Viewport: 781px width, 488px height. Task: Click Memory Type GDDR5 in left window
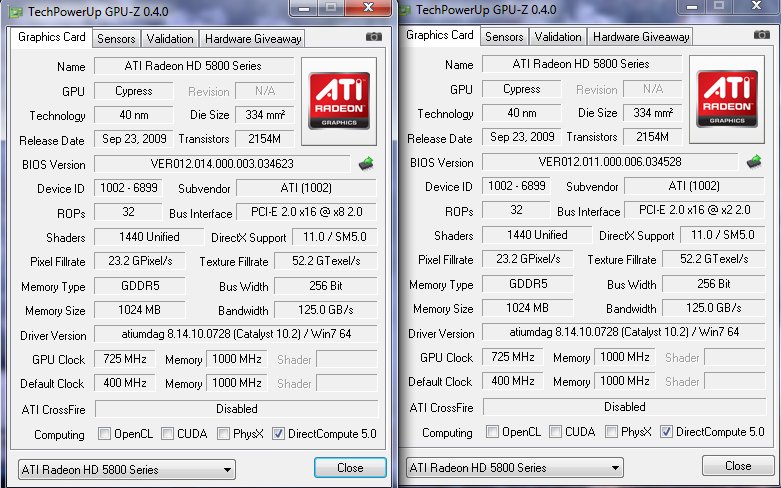(140, 286)
